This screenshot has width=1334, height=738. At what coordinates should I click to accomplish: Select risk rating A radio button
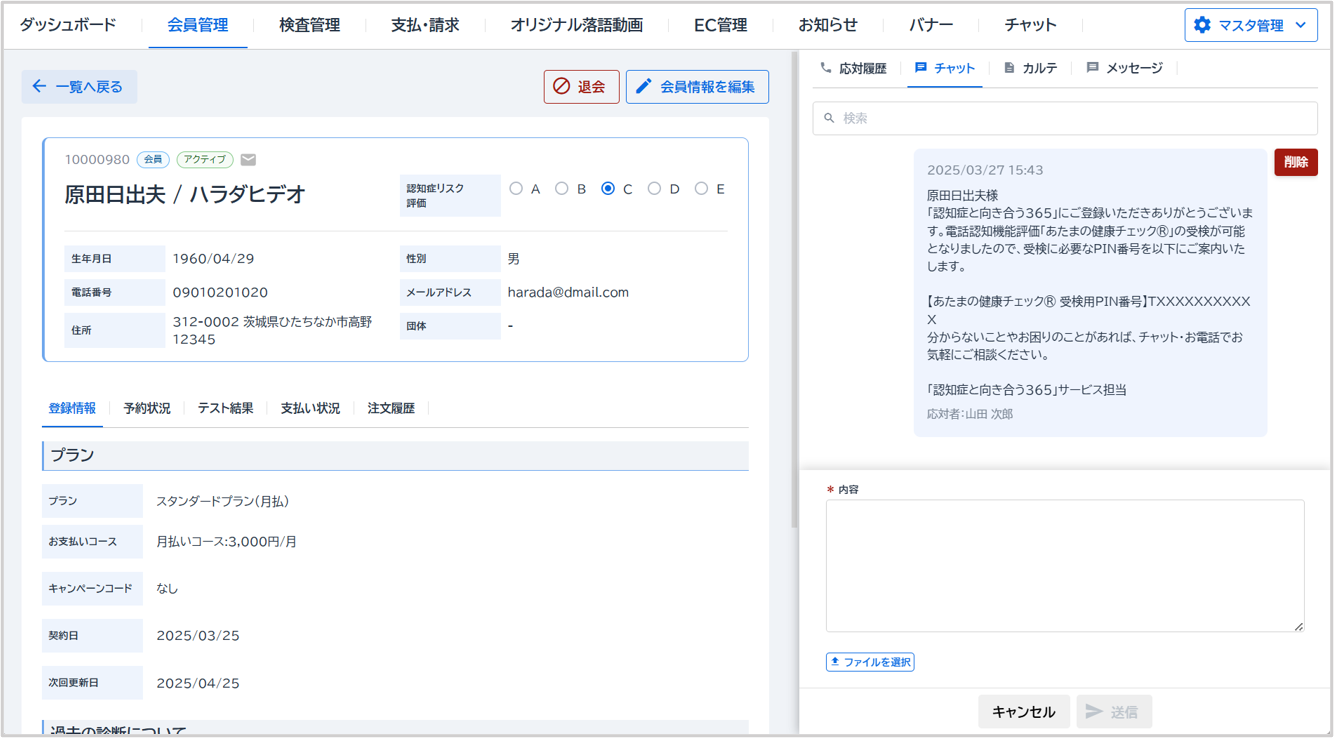(x=516, y=188)
